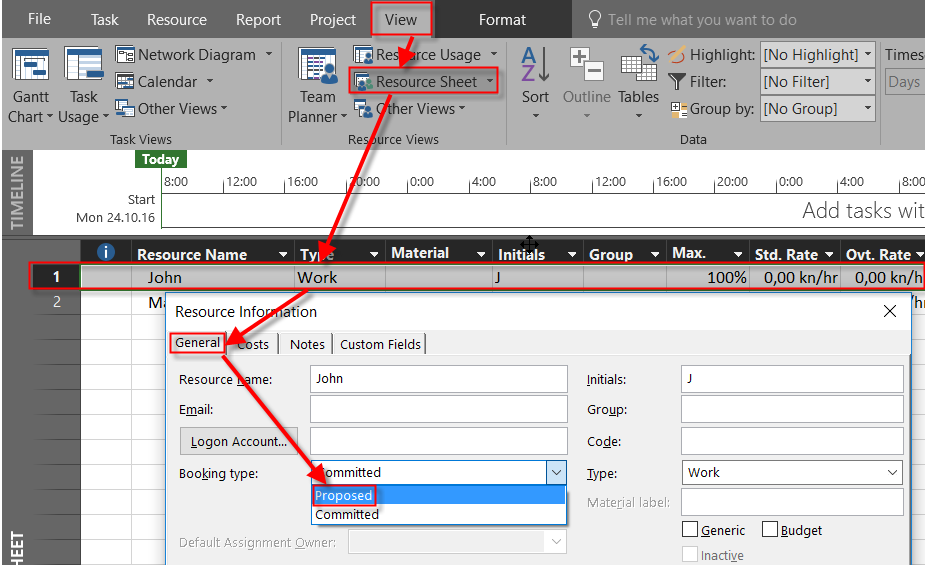Expand the Filter dropdown

866,82
